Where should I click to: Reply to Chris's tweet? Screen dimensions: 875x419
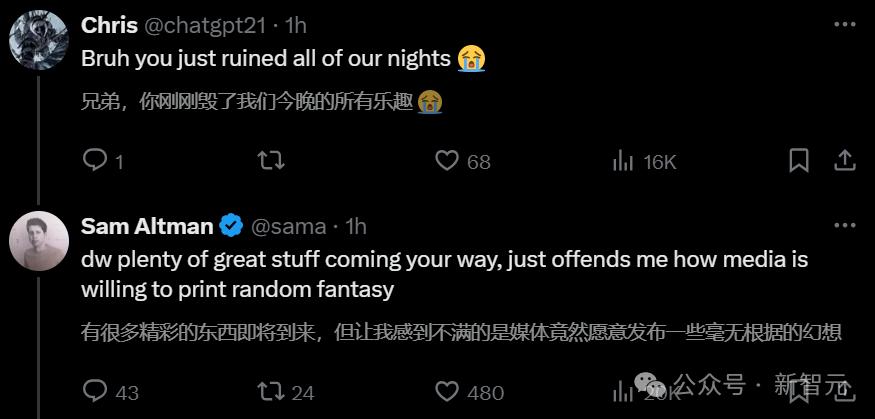pyautogui.click(x=95, y=161)
